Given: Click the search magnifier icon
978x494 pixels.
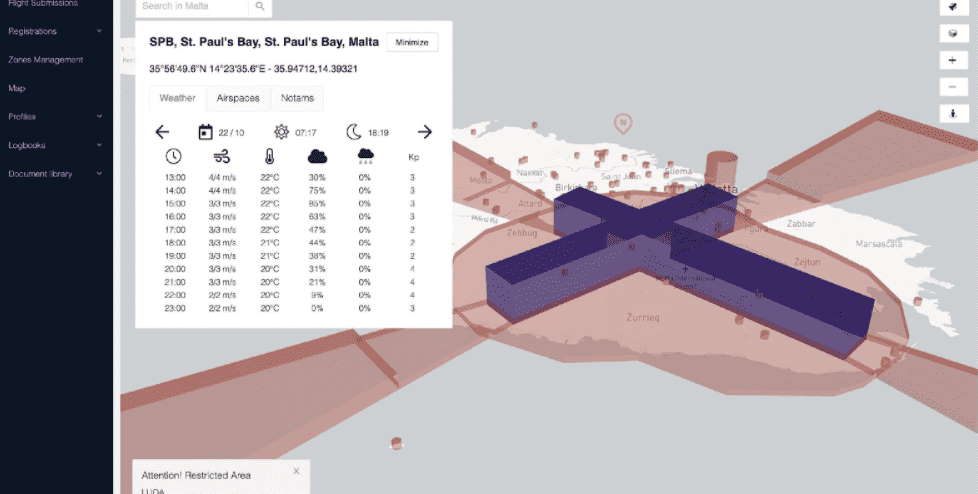Looking at the screenshot, I should click(260, 7).
